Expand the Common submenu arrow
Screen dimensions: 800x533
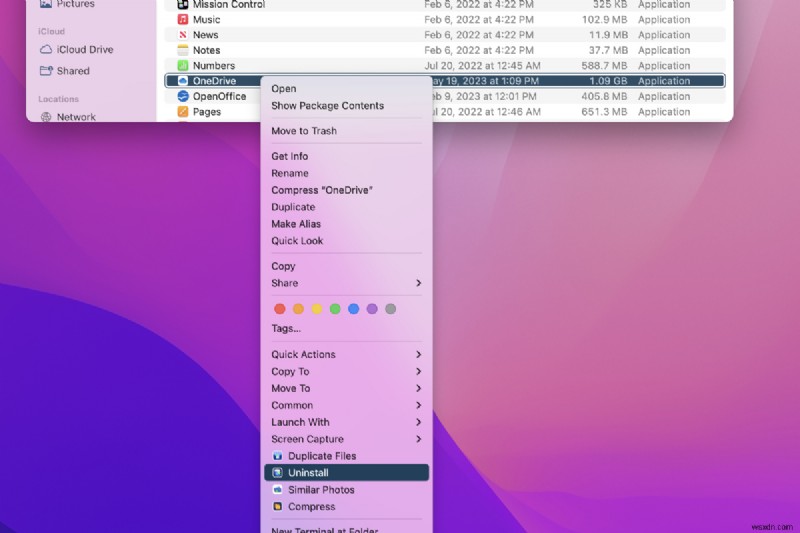(418, 405)
